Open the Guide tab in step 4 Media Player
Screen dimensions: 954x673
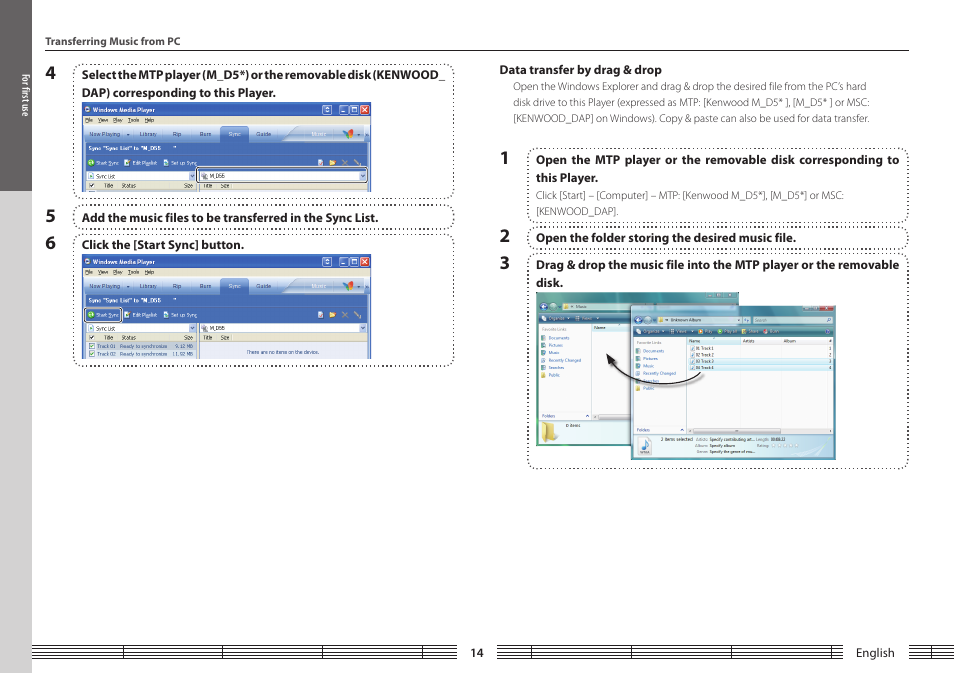coord(263,134)
